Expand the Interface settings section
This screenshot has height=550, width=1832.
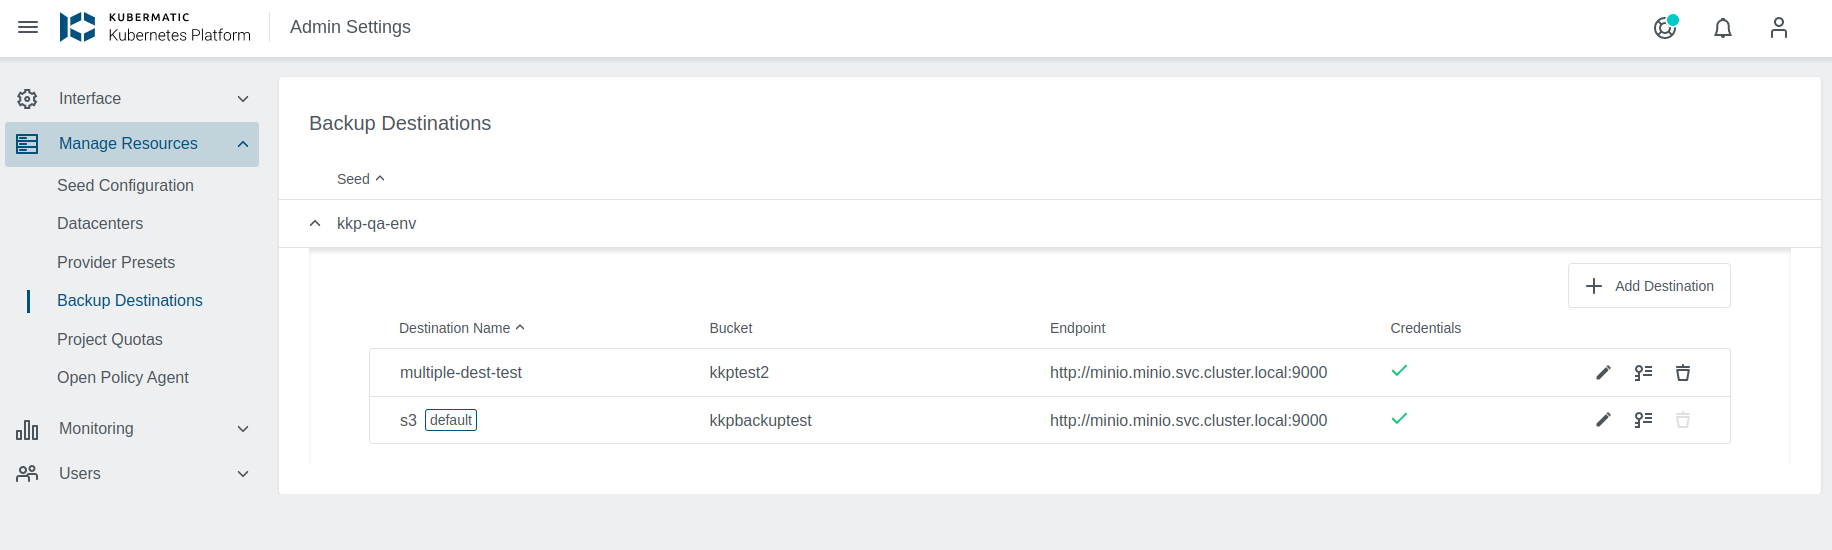click(132, 99)
